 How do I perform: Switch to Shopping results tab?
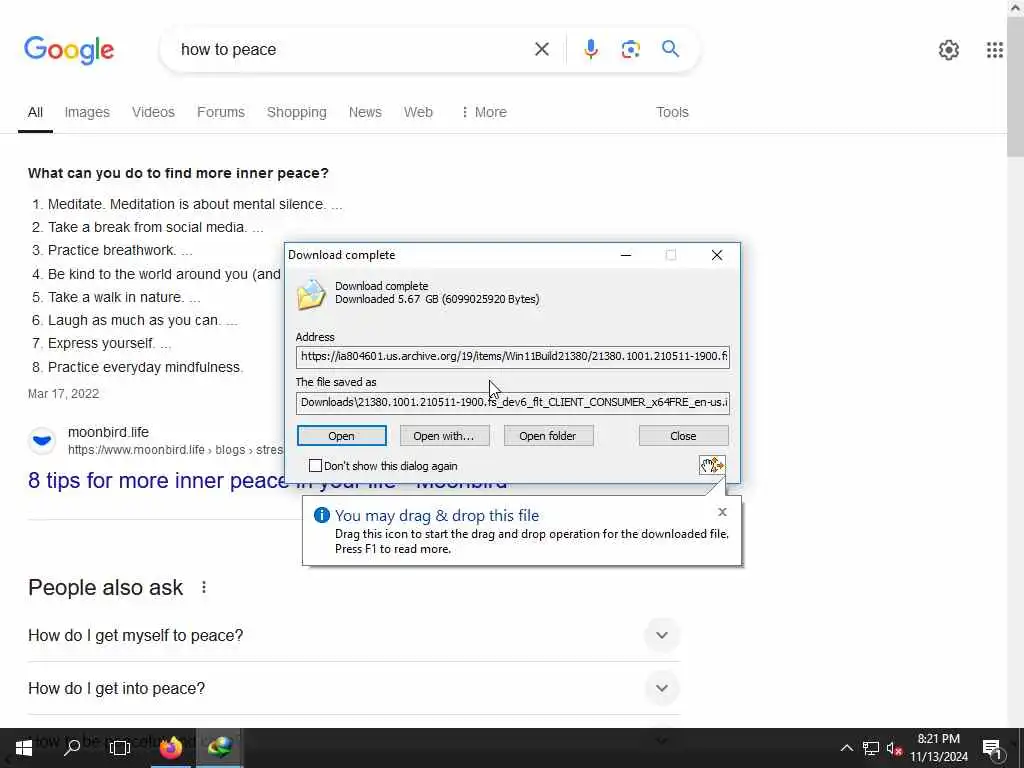(x=296, y=112)
